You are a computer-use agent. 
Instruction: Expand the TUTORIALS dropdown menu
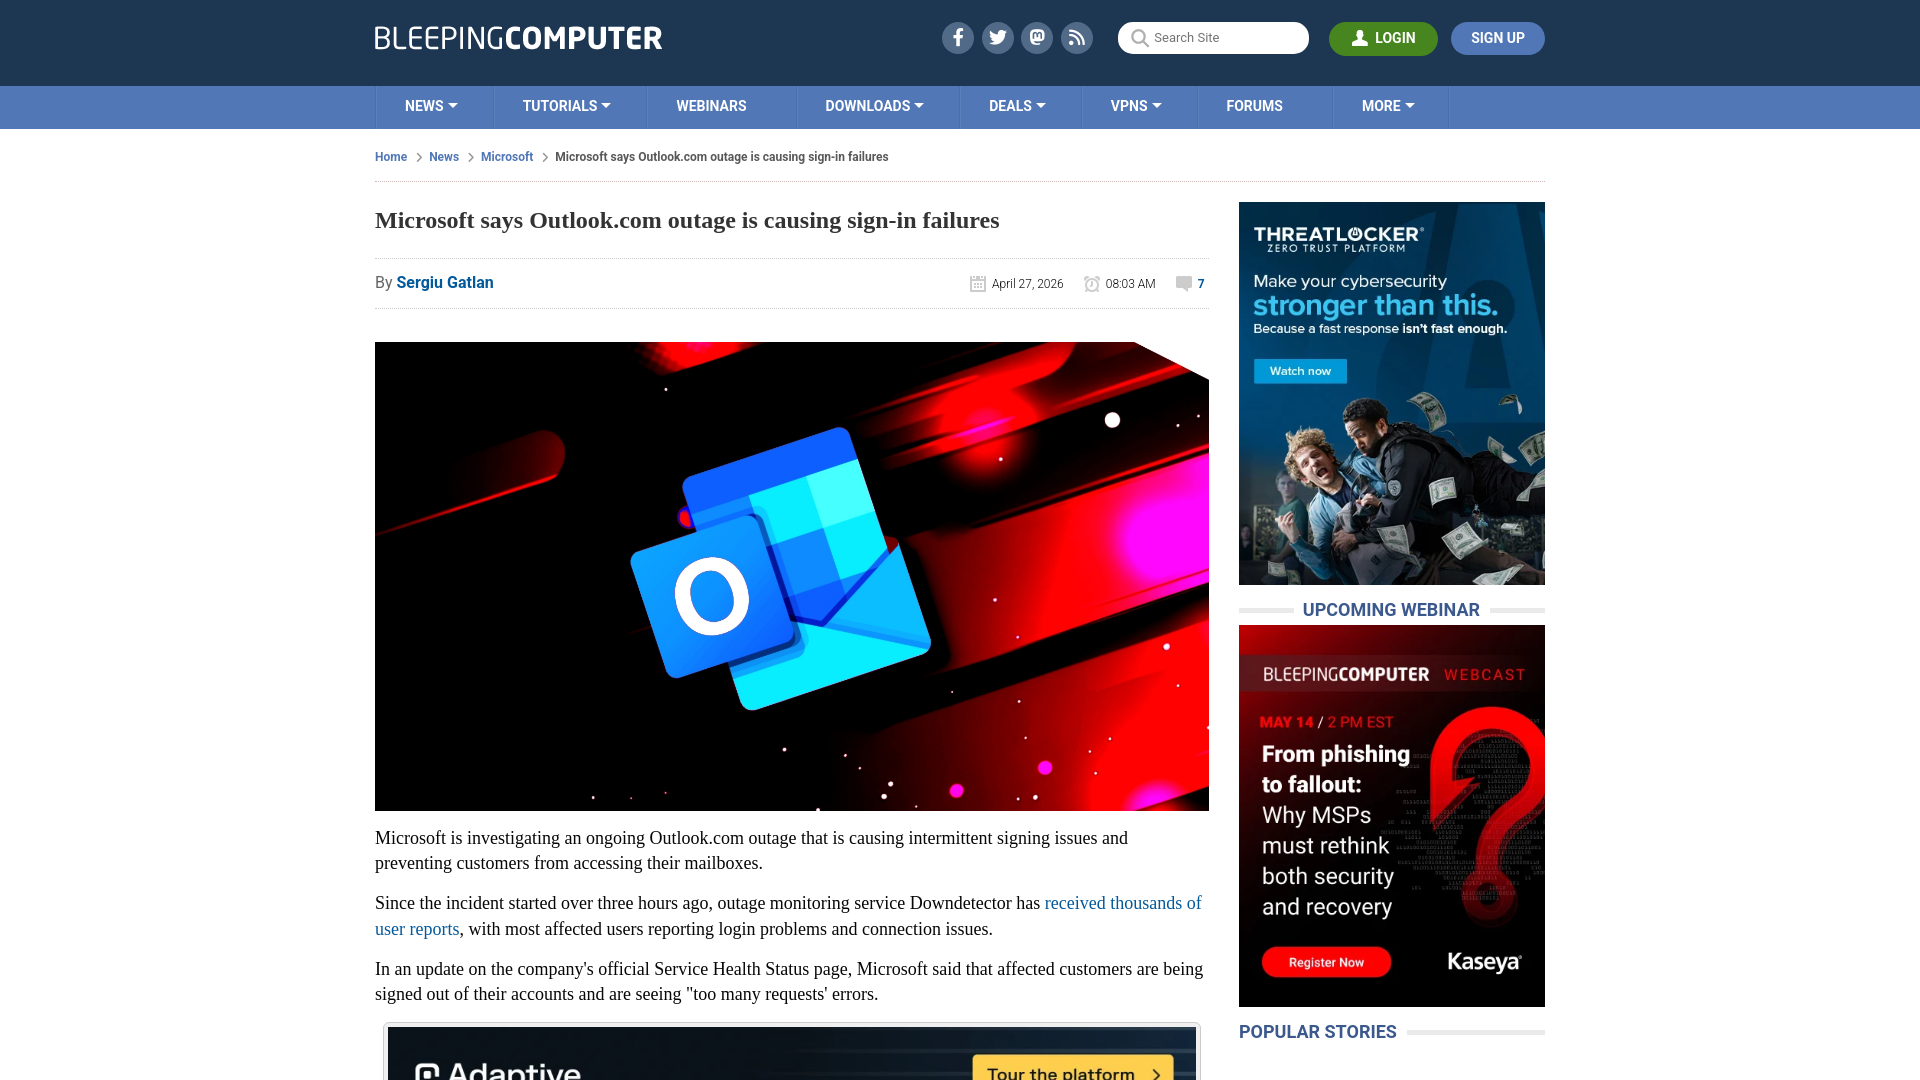tap(567, 106)
